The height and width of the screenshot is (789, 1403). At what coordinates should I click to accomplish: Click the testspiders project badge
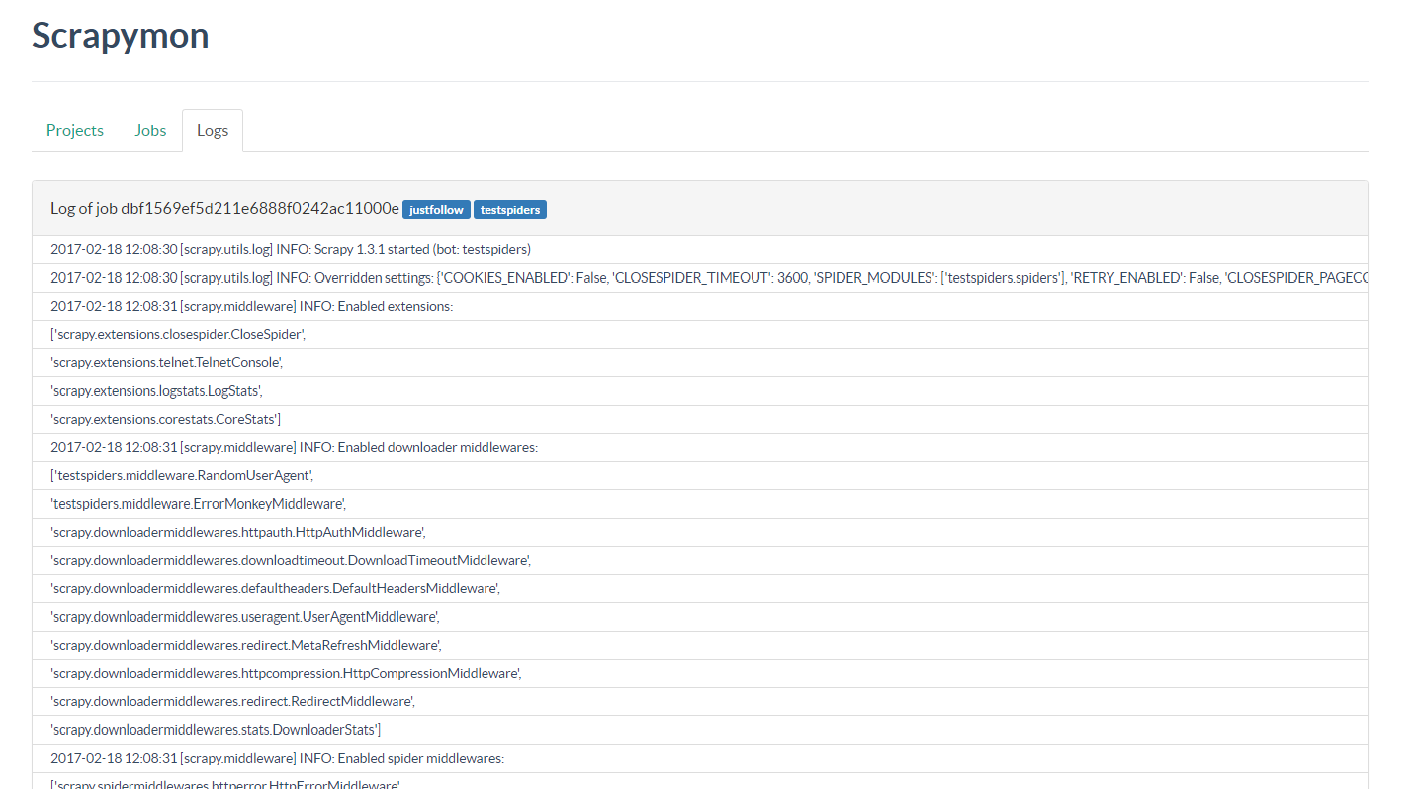pos(510,210)
